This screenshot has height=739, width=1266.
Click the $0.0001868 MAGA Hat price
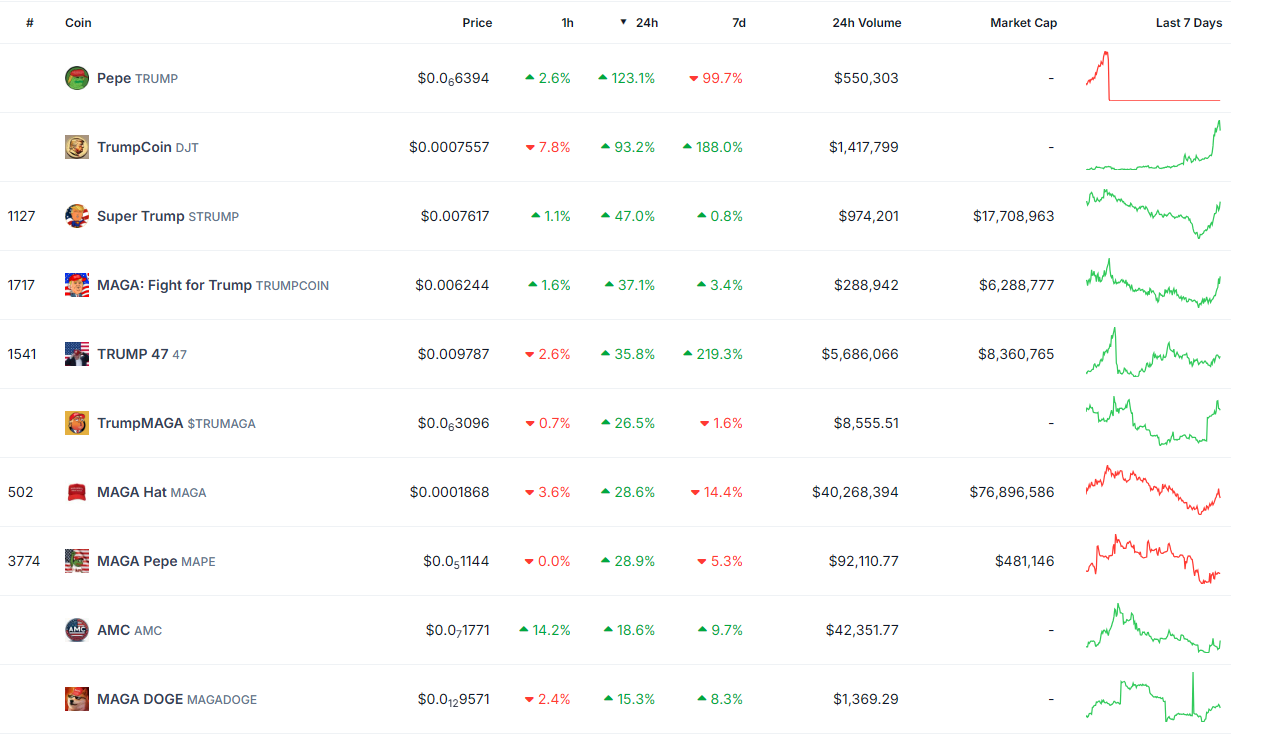click(450, 492)
